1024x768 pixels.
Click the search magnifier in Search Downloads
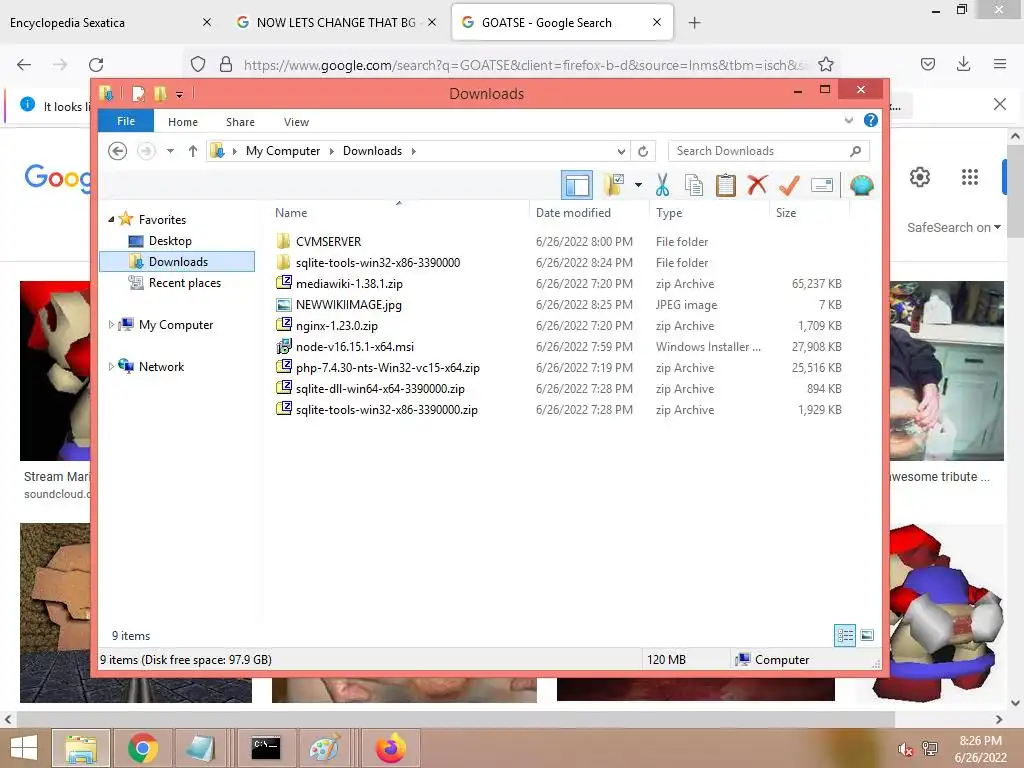coord(856,152)
